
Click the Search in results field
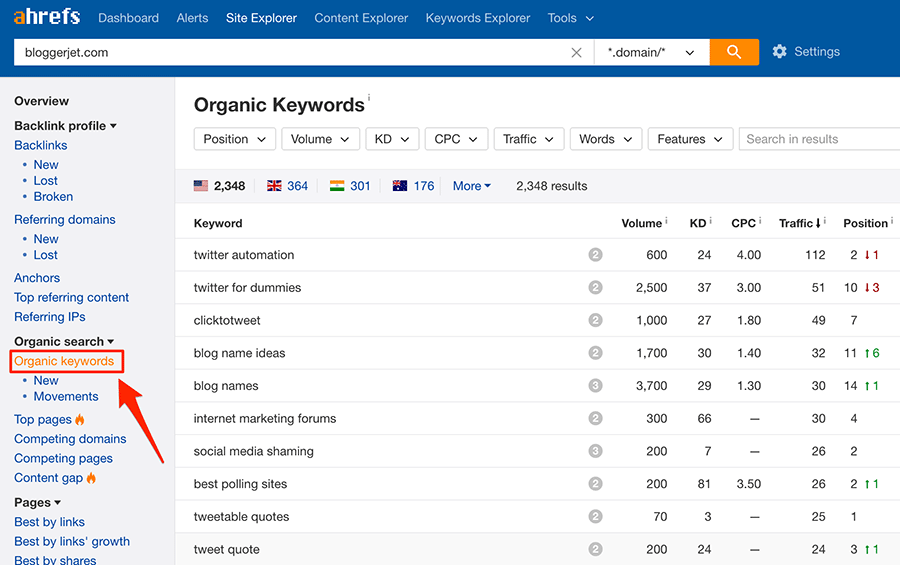click(820, 139)
